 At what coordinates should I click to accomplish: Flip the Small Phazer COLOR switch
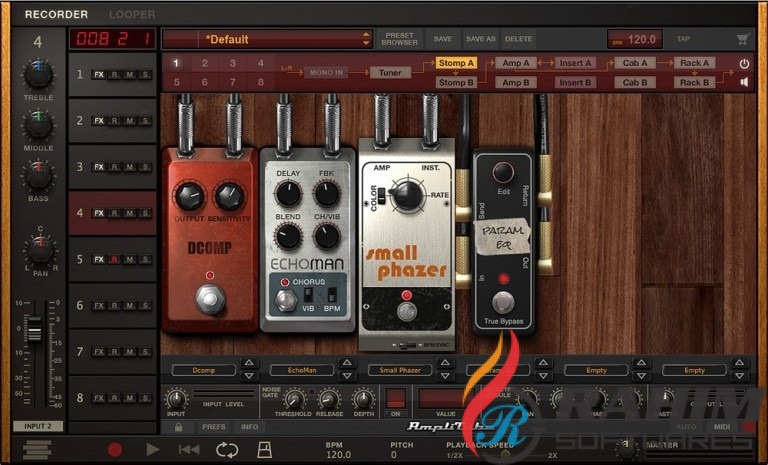click(383, 198)
